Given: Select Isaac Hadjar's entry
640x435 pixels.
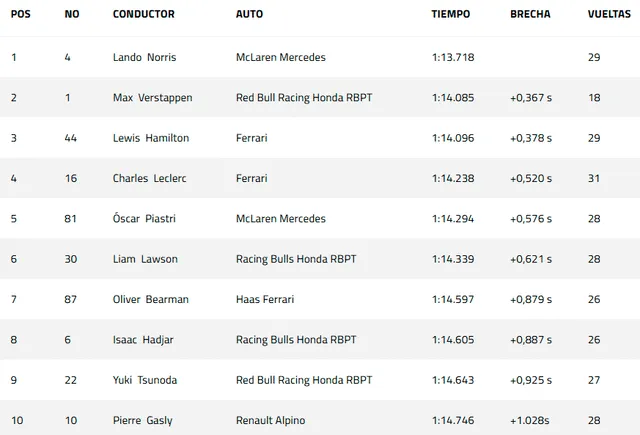Looking at the screenshot, I should (320, 340).
